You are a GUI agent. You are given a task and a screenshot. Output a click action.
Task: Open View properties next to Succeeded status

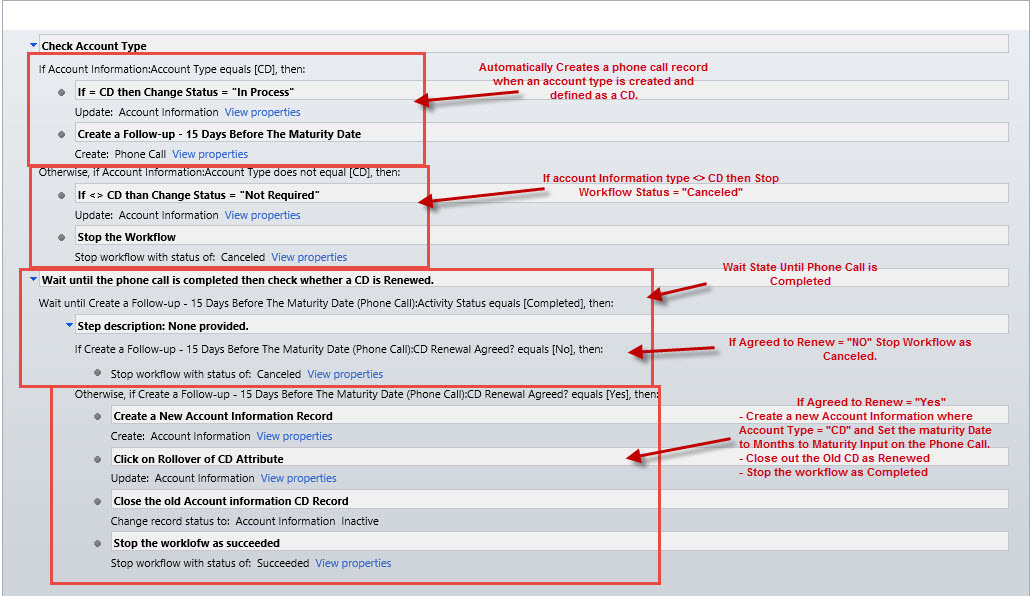tap(353, 563)
